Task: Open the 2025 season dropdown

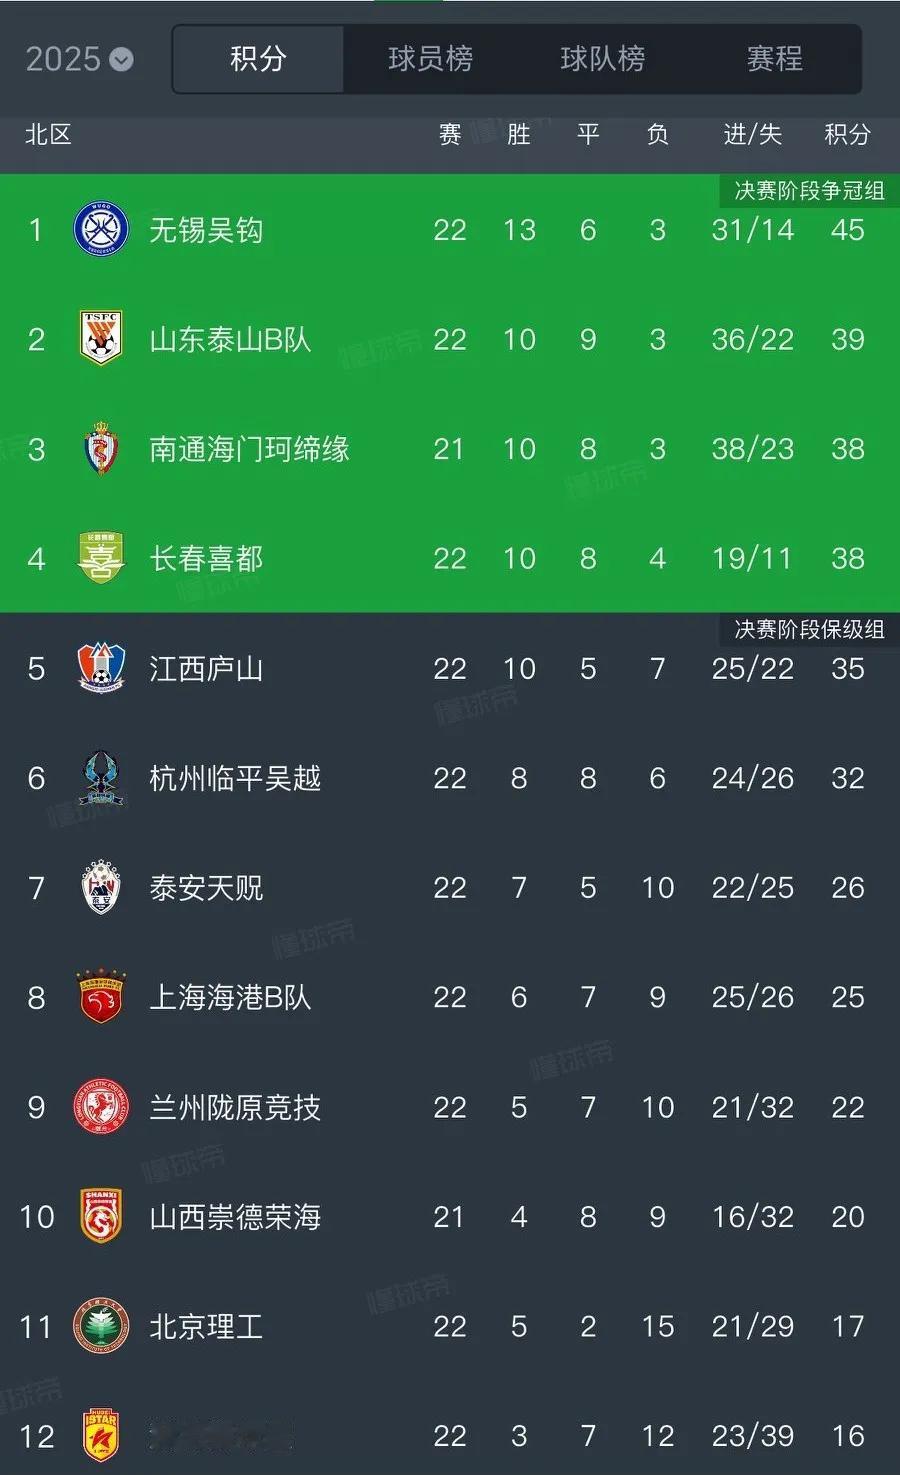Action: click(x=79, y=59)
